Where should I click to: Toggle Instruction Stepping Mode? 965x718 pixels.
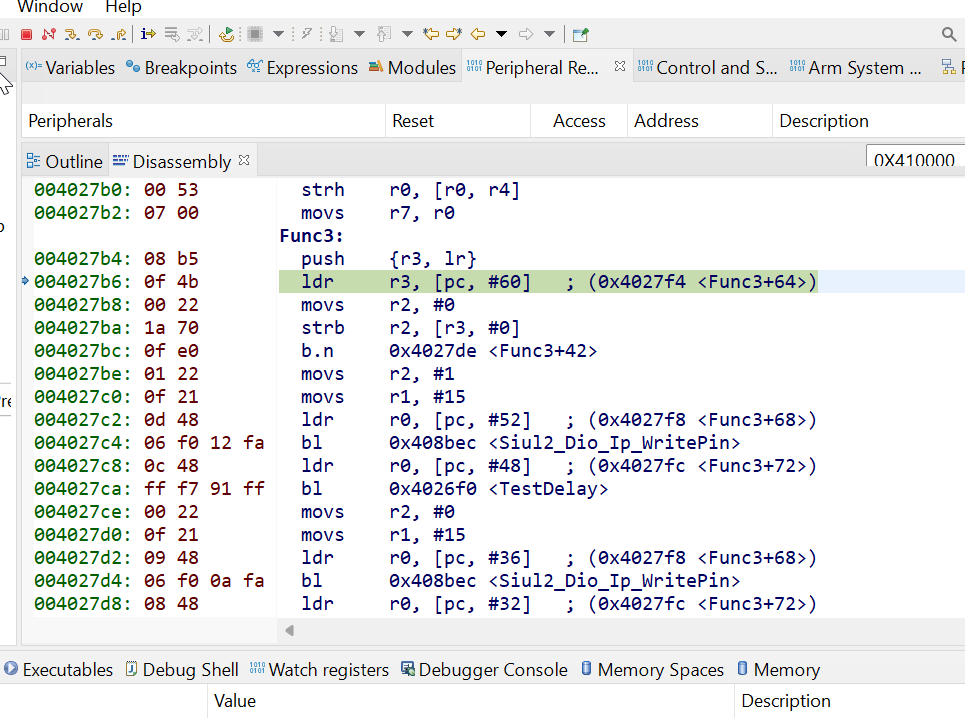pos(148,33)
